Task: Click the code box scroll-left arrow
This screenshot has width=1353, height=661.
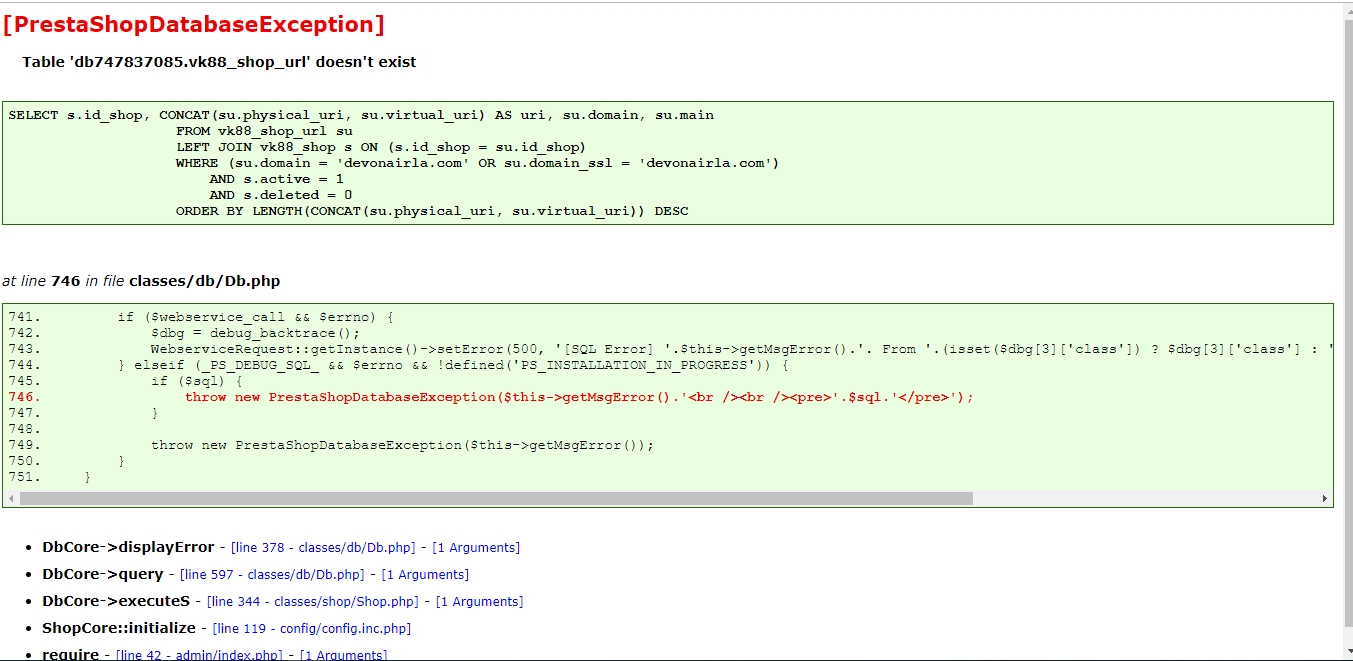Action: (11, 498)
